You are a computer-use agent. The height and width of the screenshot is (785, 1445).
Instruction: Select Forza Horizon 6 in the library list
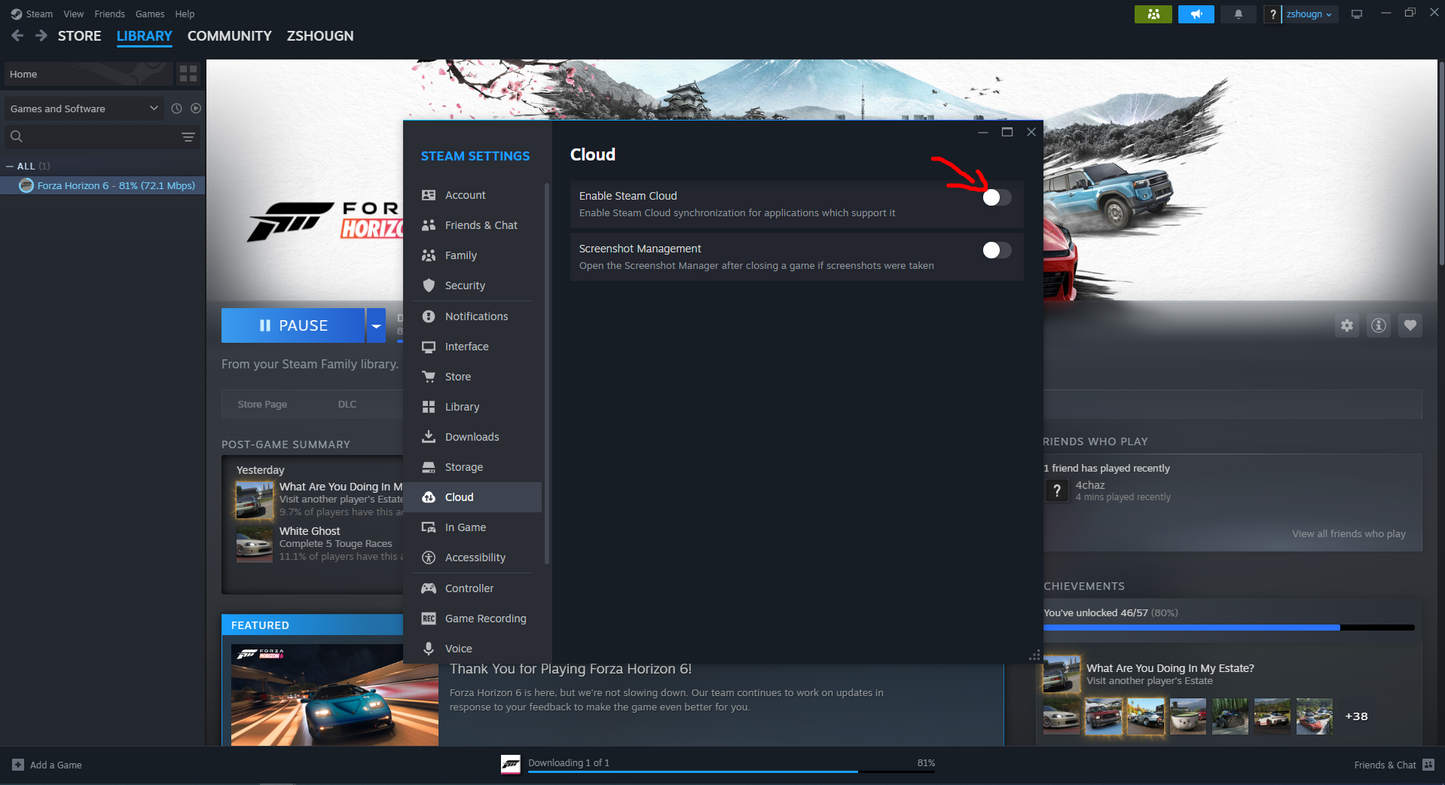pyautogui.click(x=103, y=186)
